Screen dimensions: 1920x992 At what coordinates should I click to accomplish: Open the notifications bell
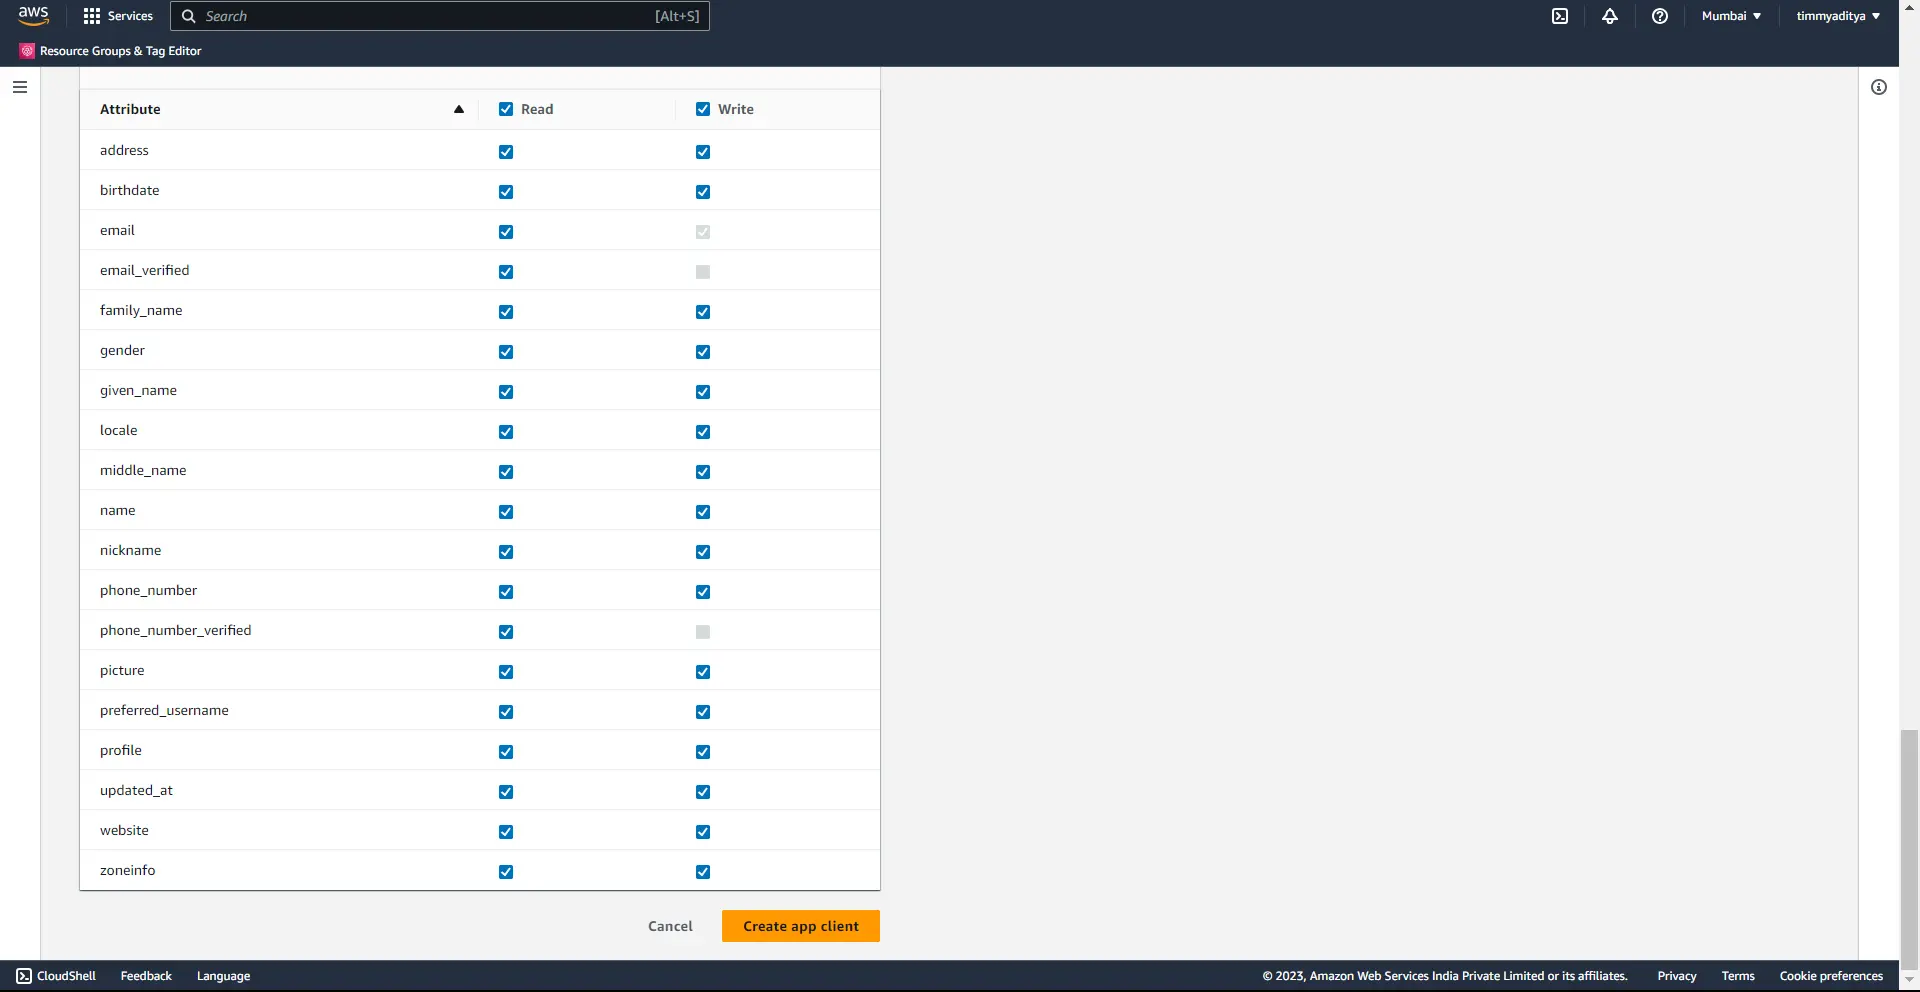tap(1610, 16)
